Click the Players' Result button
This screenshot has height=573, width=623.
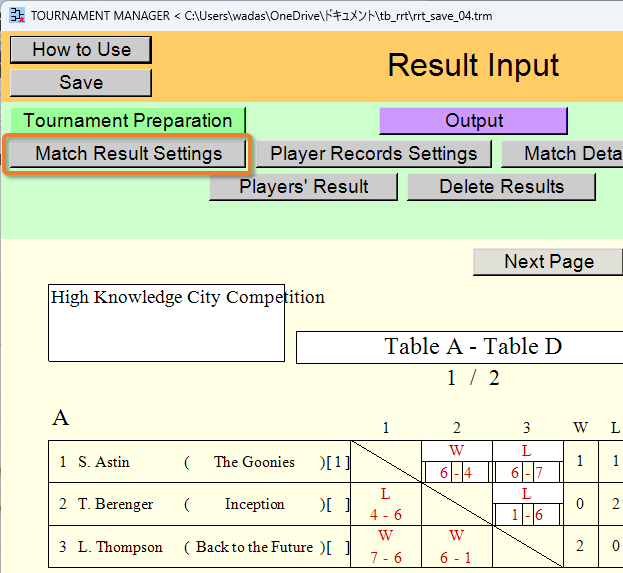pos(304,187)
